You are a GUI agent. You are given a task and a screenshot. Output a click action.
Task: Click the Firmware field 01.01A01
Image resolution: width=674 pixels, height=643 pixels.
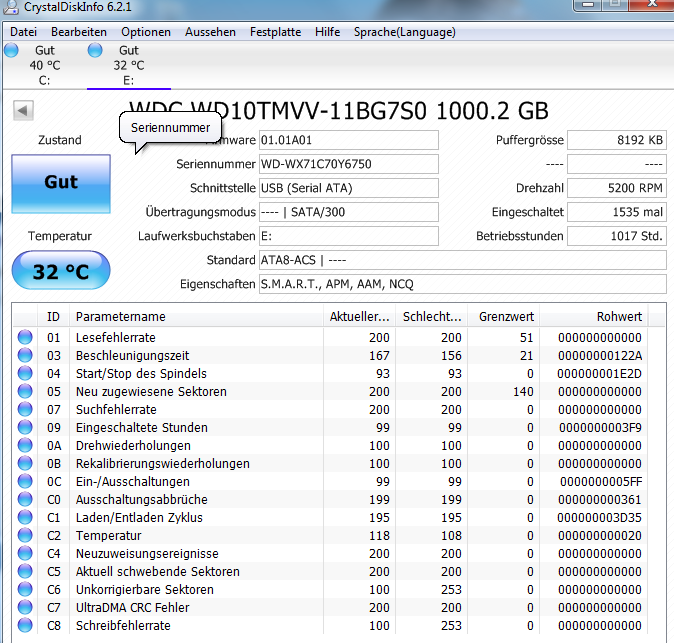(x=349, y=140)
